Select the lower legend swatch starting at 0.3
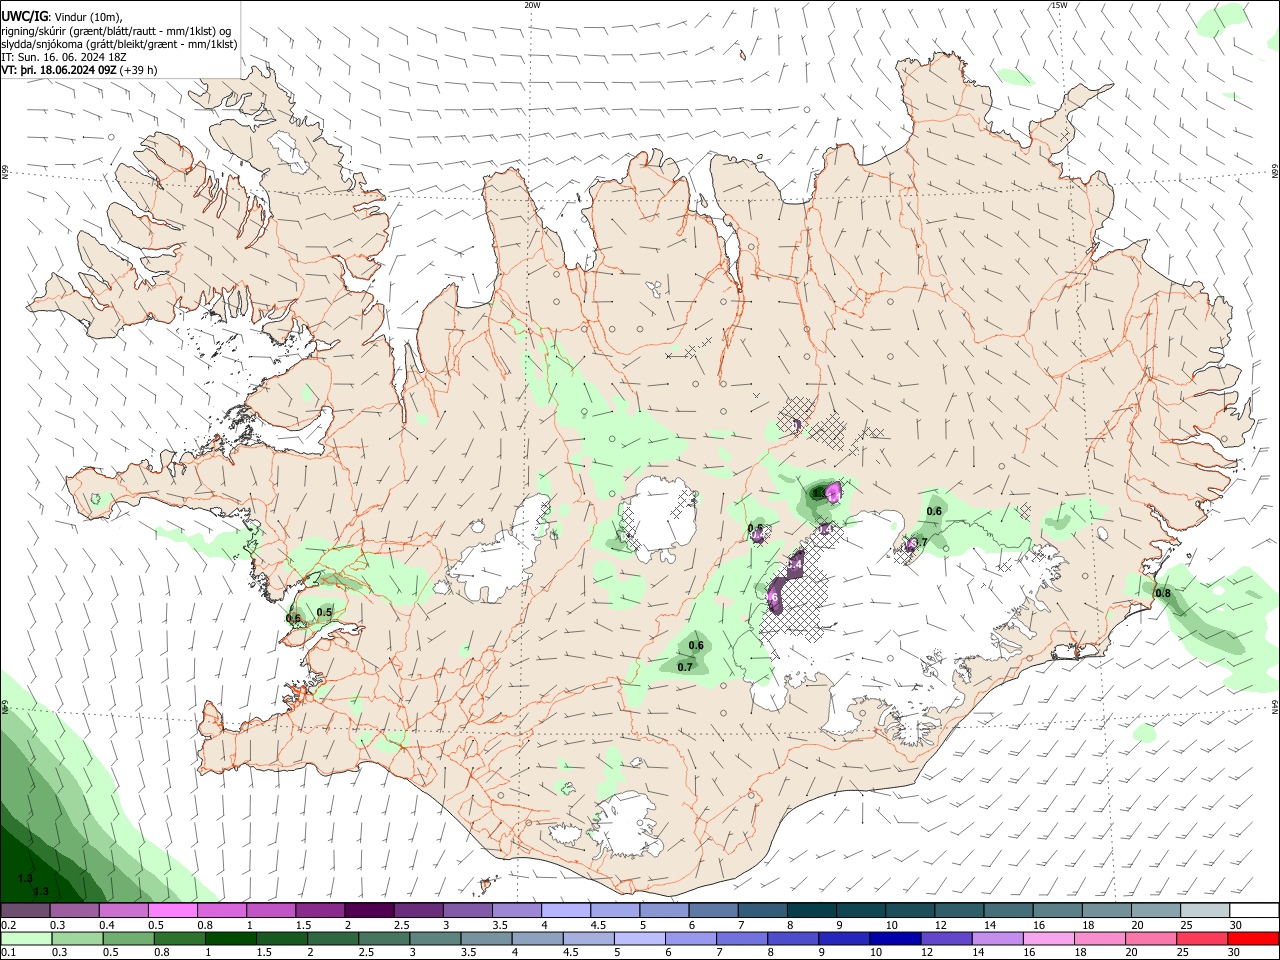 coord(77,938)
